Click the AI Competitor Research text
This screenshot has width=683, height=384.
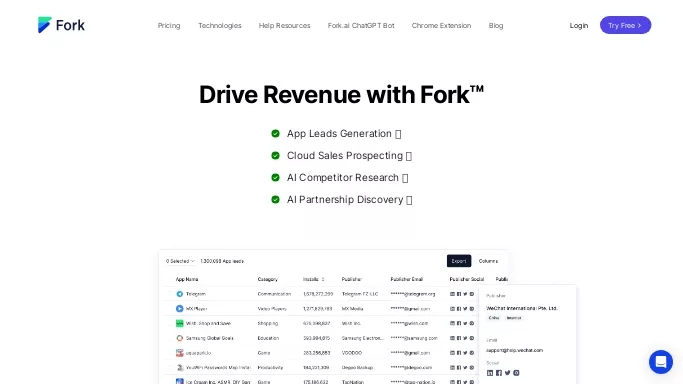pos(342,178)
